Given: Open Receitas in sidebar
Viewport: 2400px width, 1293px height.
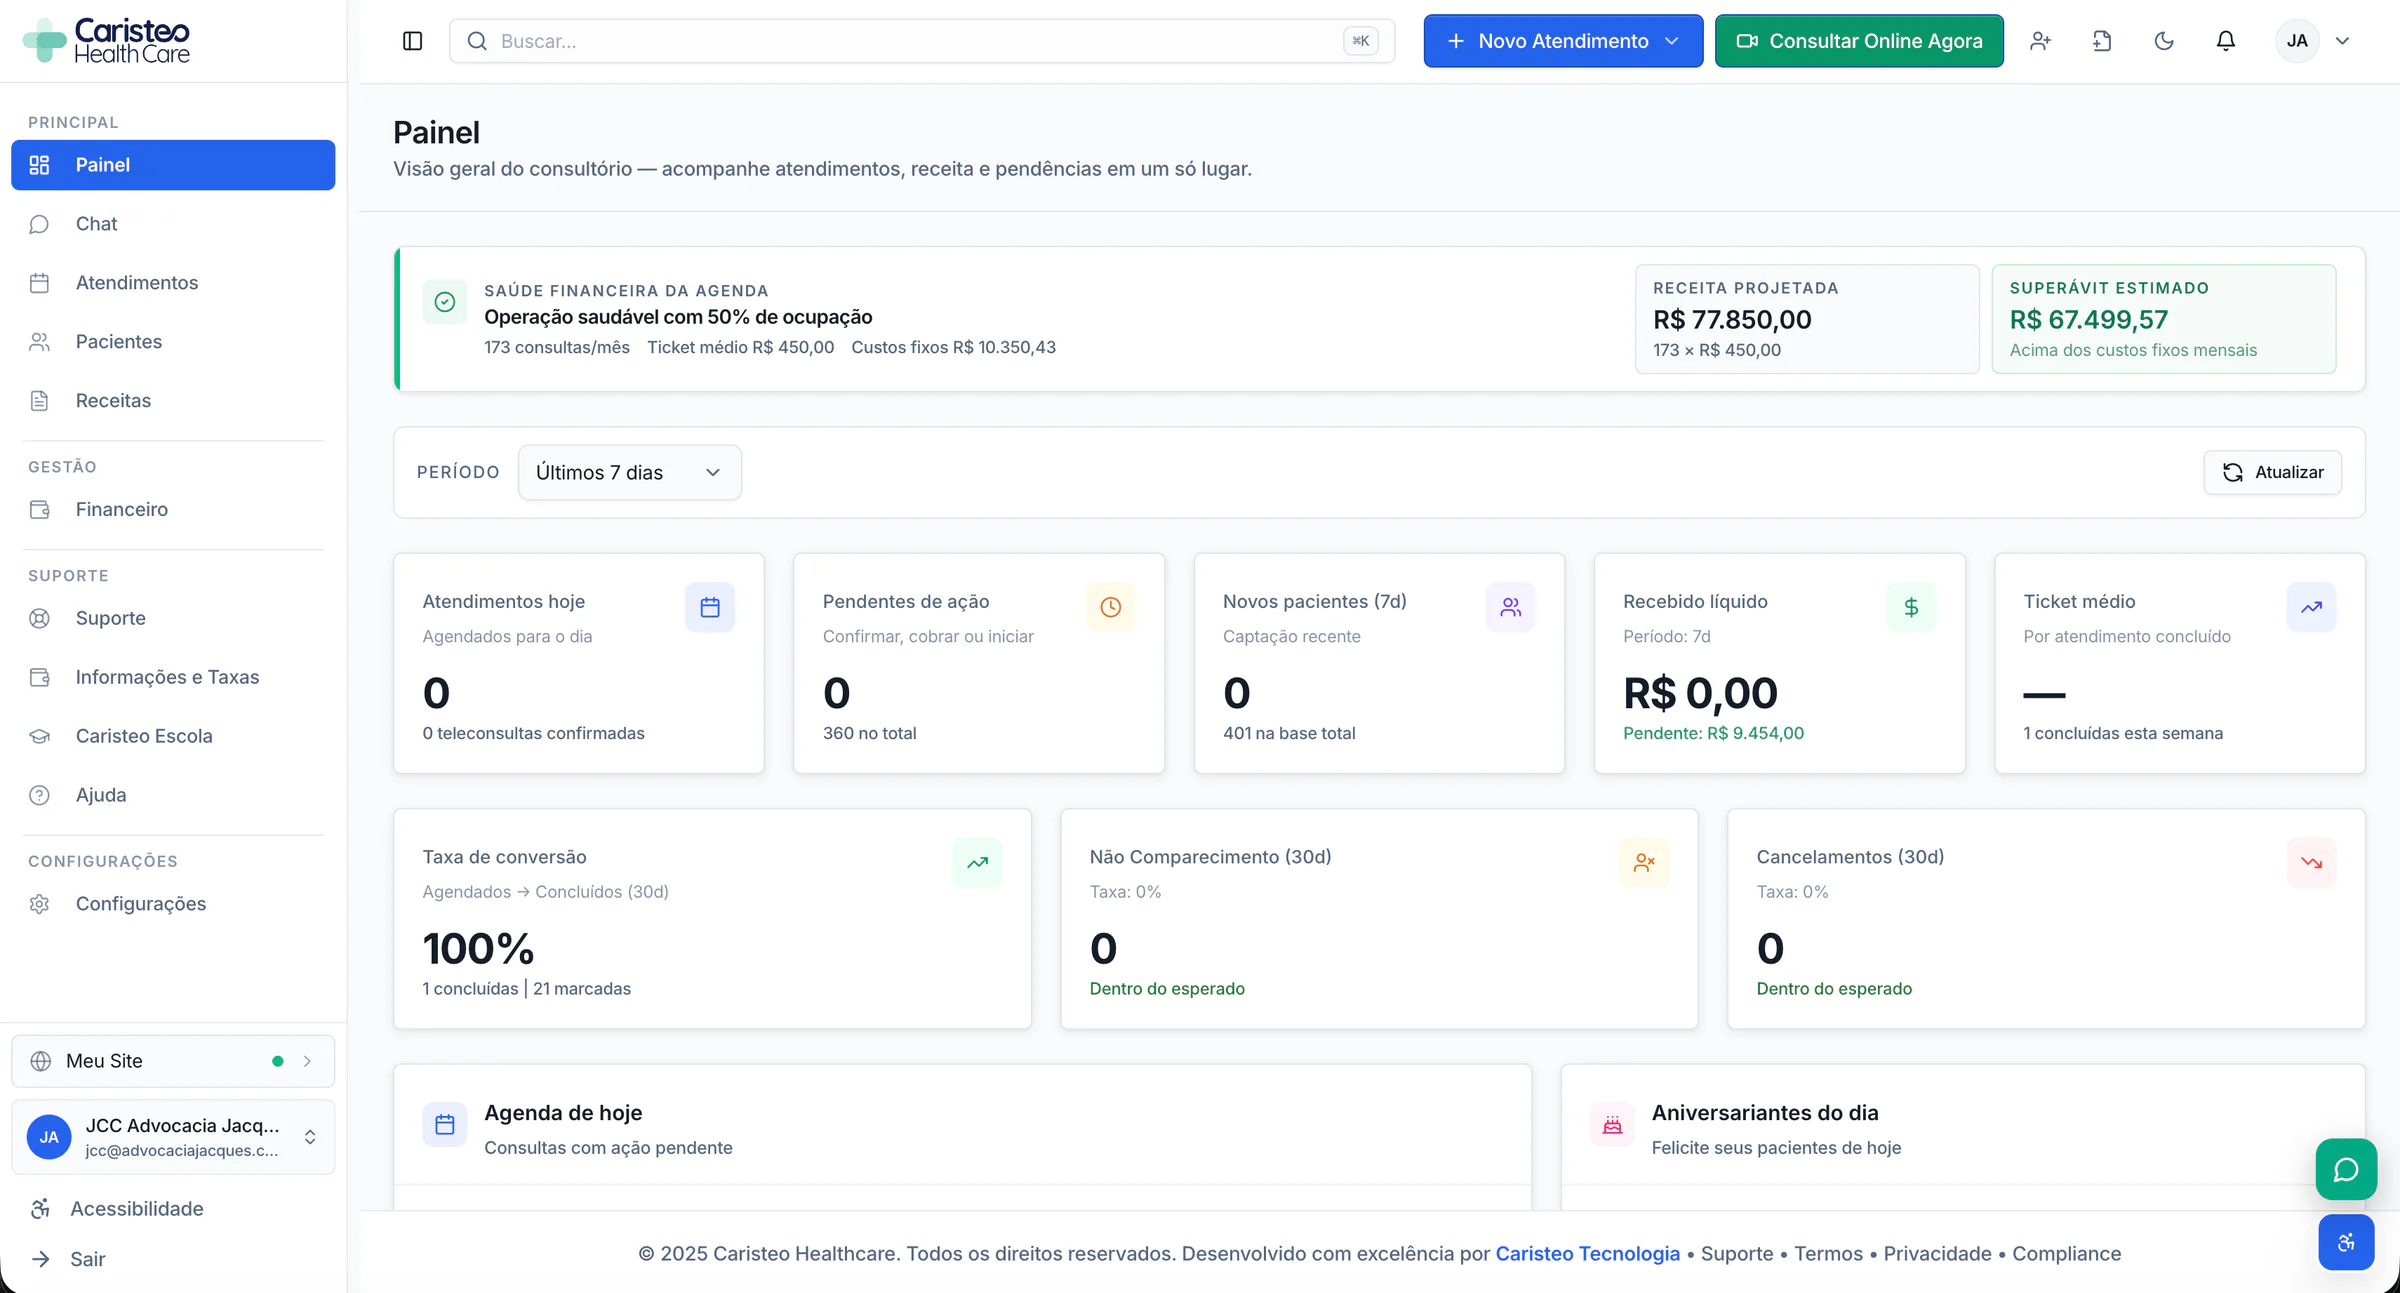Looking at the screenshot, I should click(173, 401).
